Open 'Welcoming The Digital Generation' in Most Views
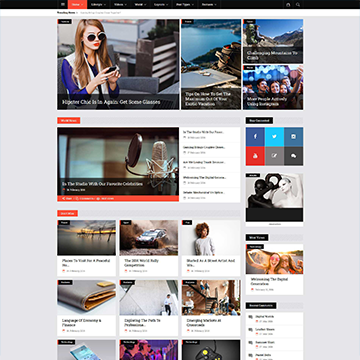 pos(269,281)
